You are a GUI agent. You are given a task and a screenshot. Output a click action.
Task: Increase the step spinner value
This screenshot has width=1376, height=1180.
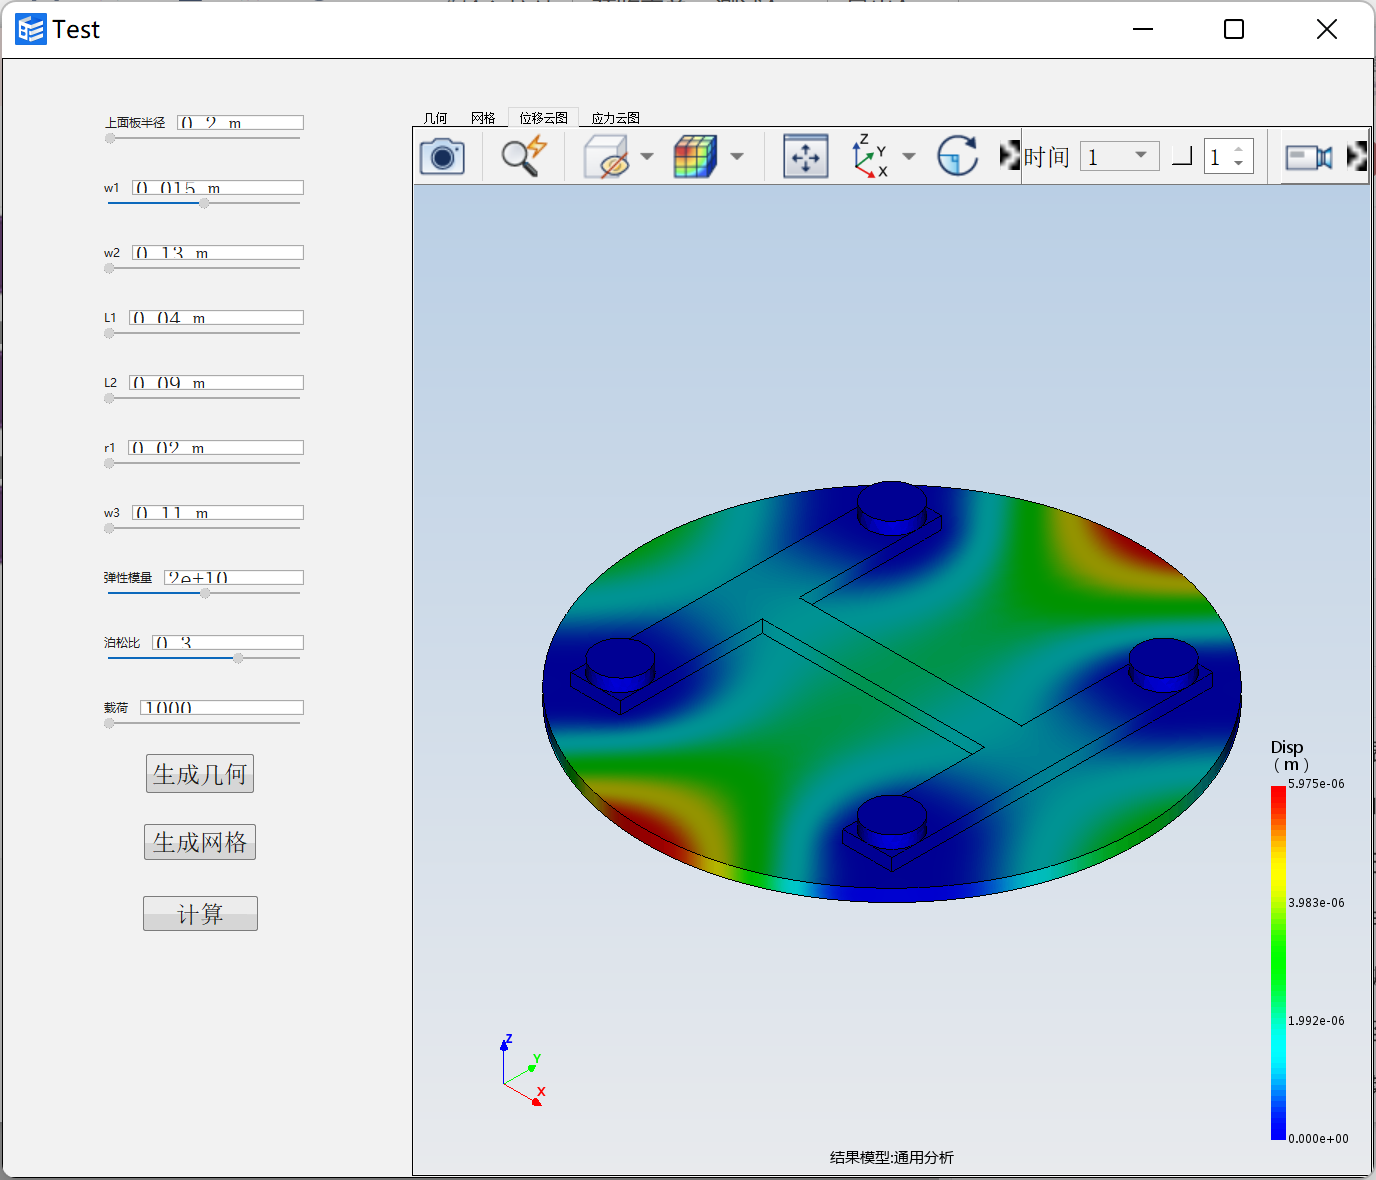1239,149
